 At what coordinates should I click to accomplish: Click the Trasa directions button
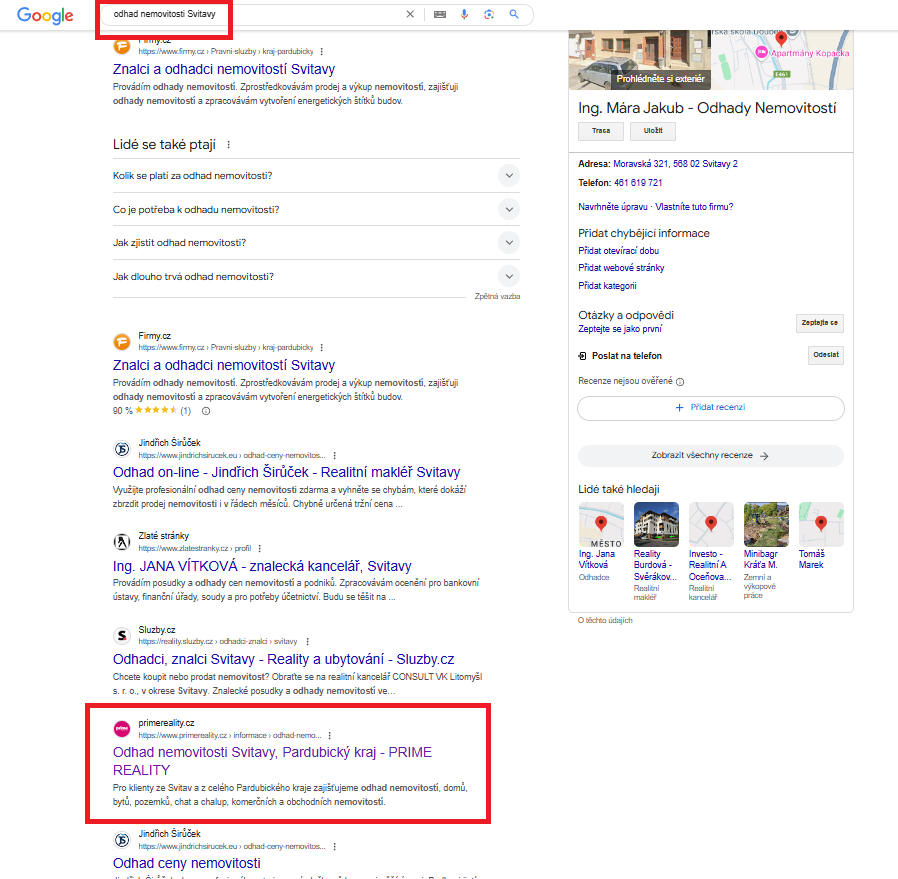[x=601, y=131]
